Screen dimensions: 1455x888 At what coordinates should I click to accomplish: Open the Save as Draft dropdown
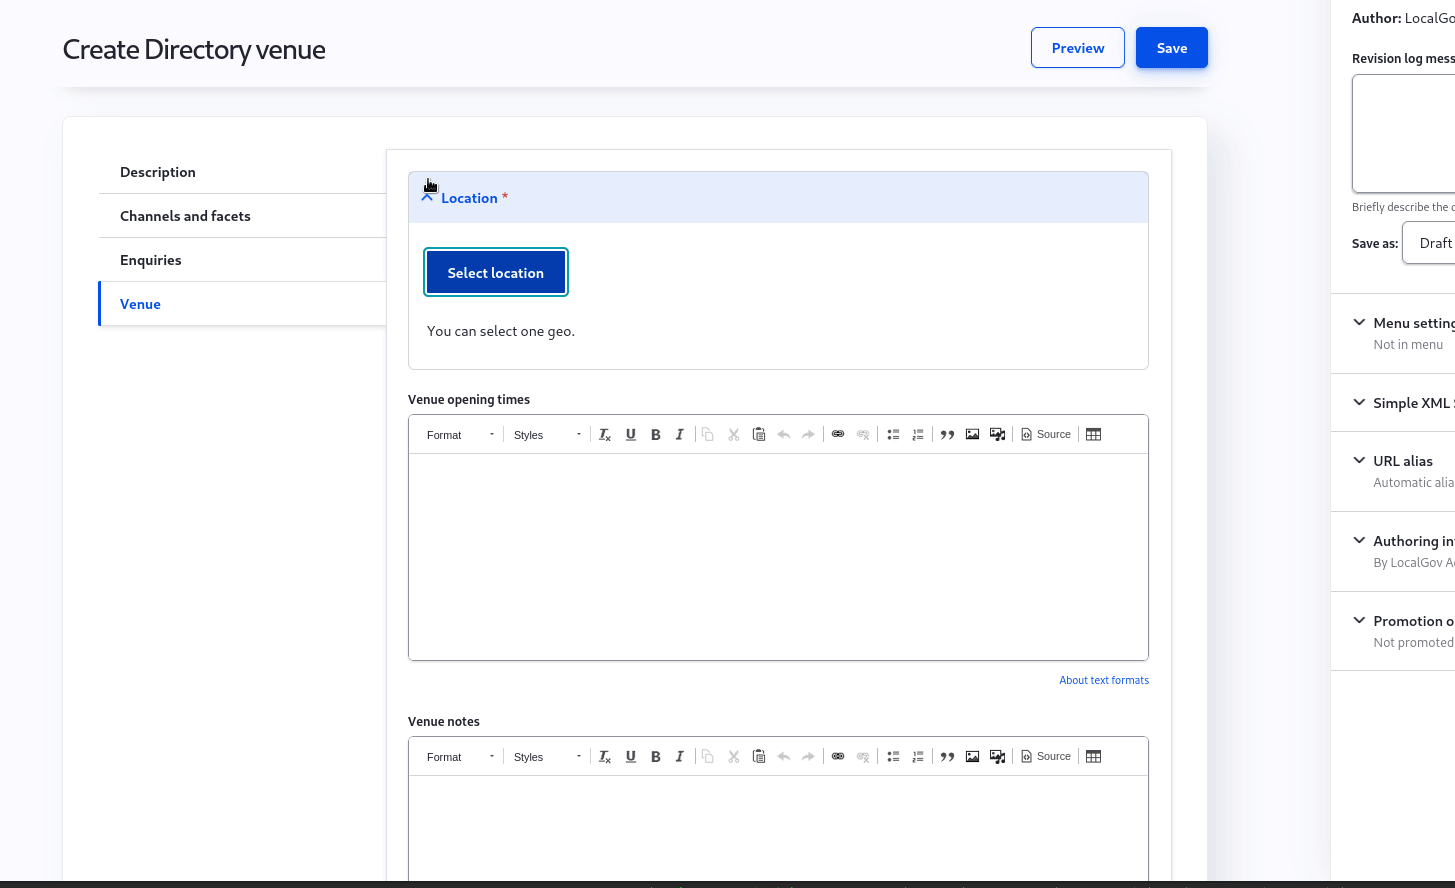[1430, 243]
